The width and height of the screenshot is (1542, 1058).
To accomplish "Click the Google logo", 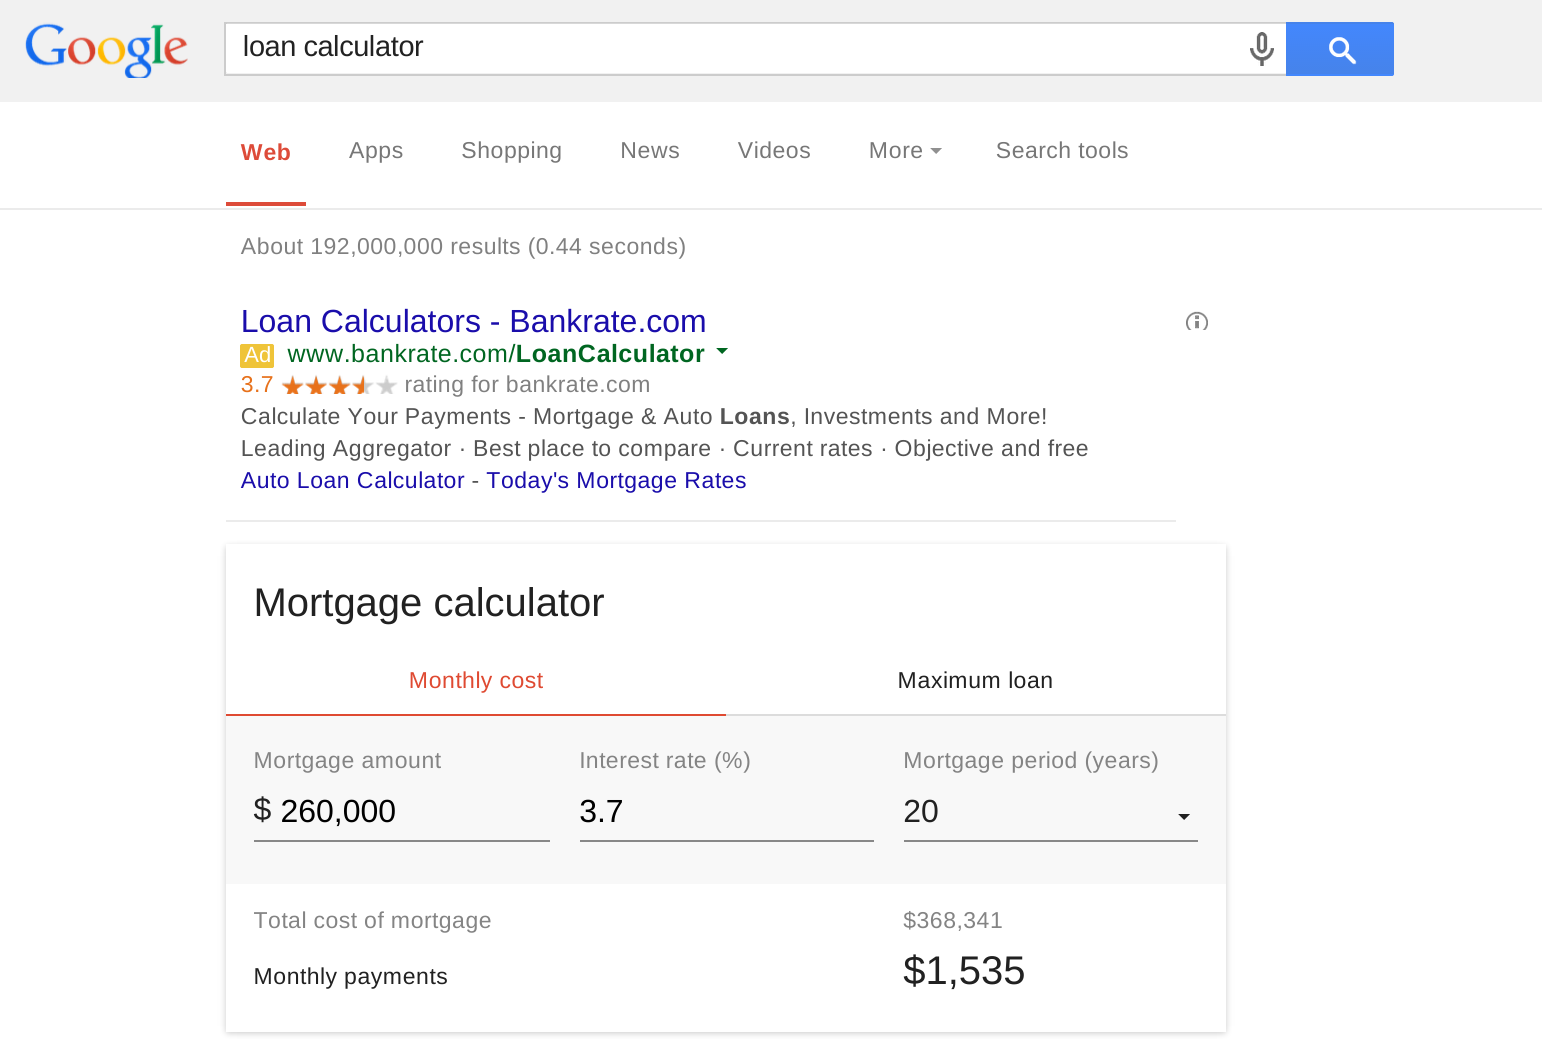I will [106, 50].
